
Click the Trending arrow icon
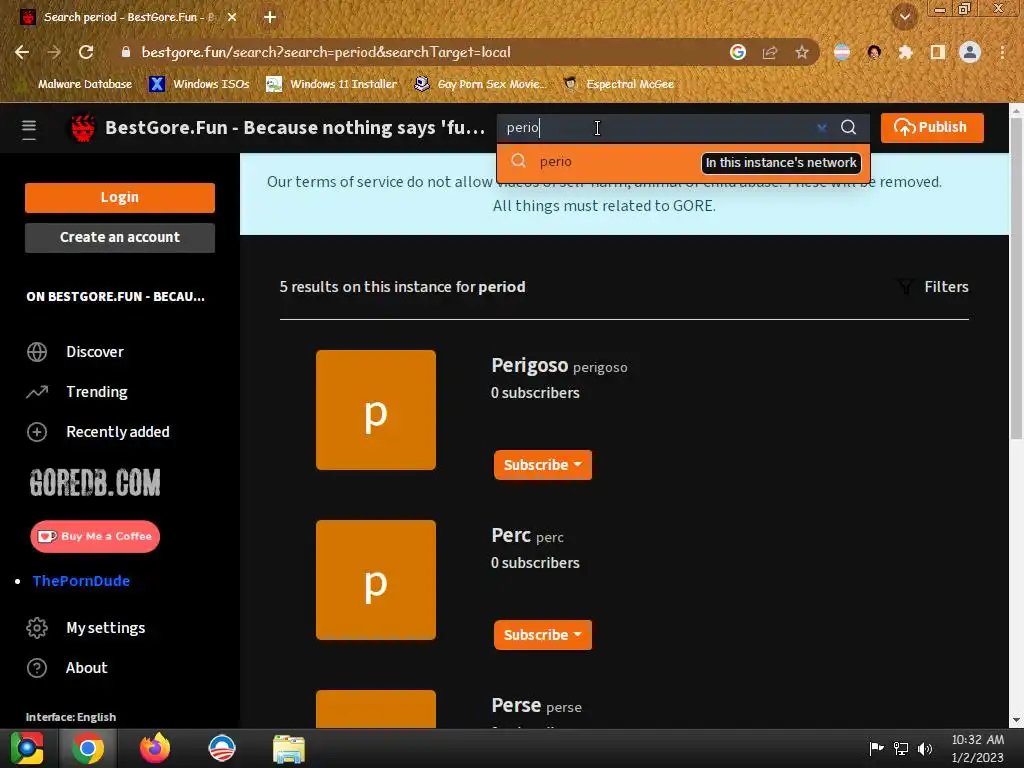pos(37,391)
